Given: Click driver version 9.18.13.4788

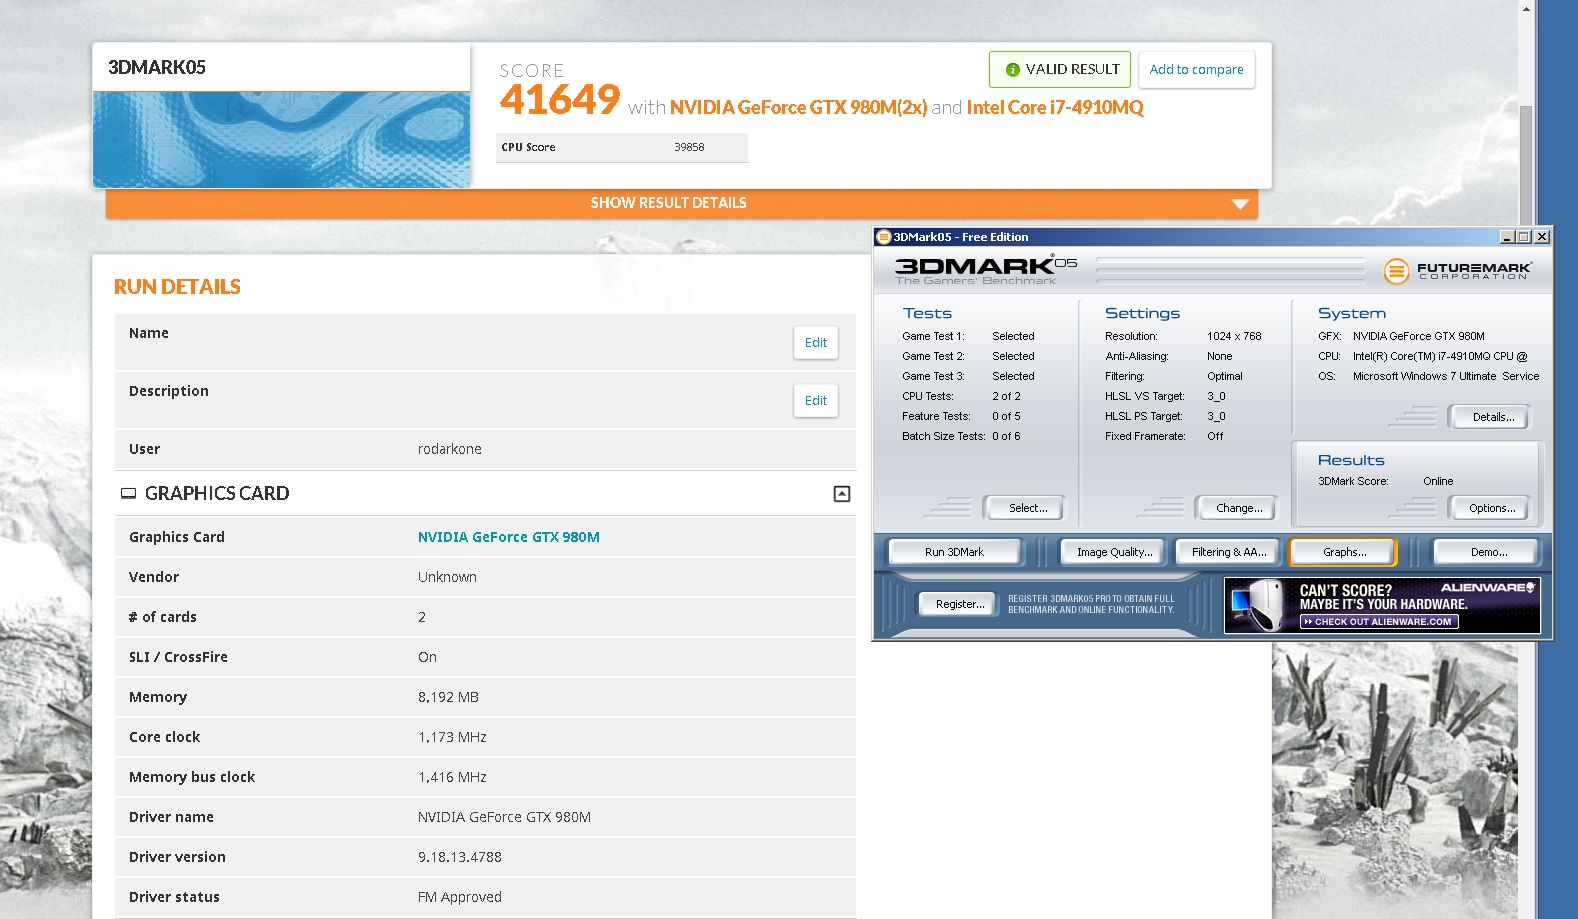Looking at the screenshot, I should click(x=460, y=857).
